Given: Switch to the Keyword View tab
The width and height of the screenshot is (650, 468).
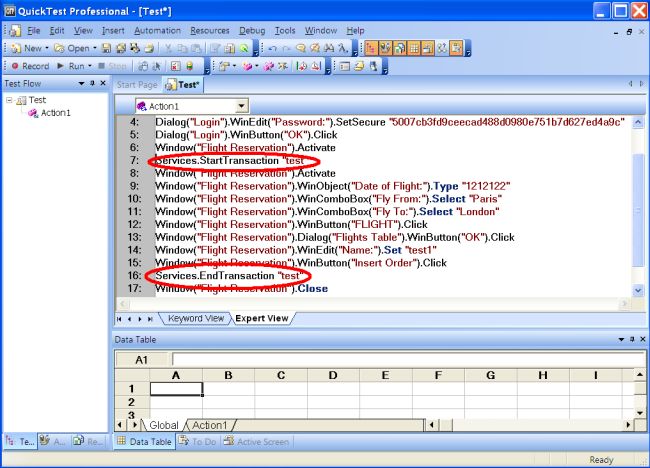Looking at the screenshot, I should [196, 318].
